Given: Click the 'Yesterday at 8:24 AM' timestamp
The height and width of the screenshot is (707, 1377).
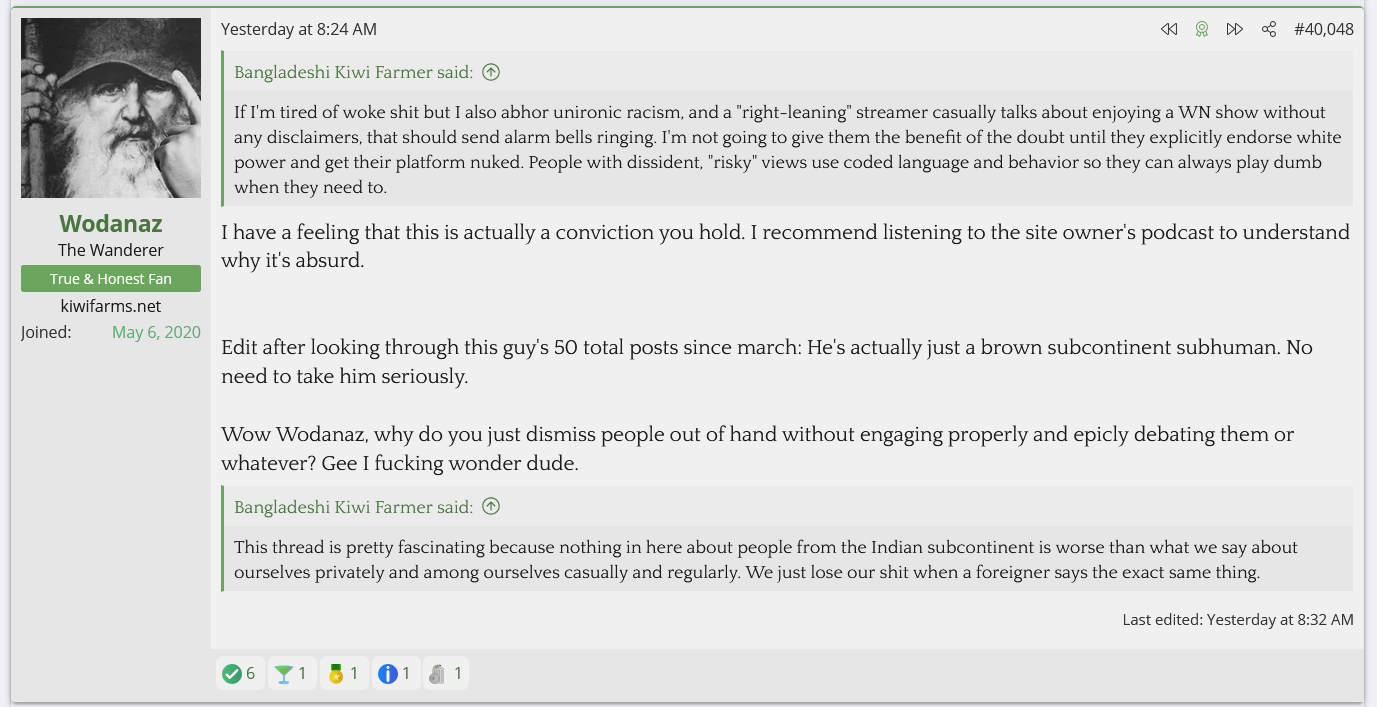Looking at the screenshot, I should 299,29.
